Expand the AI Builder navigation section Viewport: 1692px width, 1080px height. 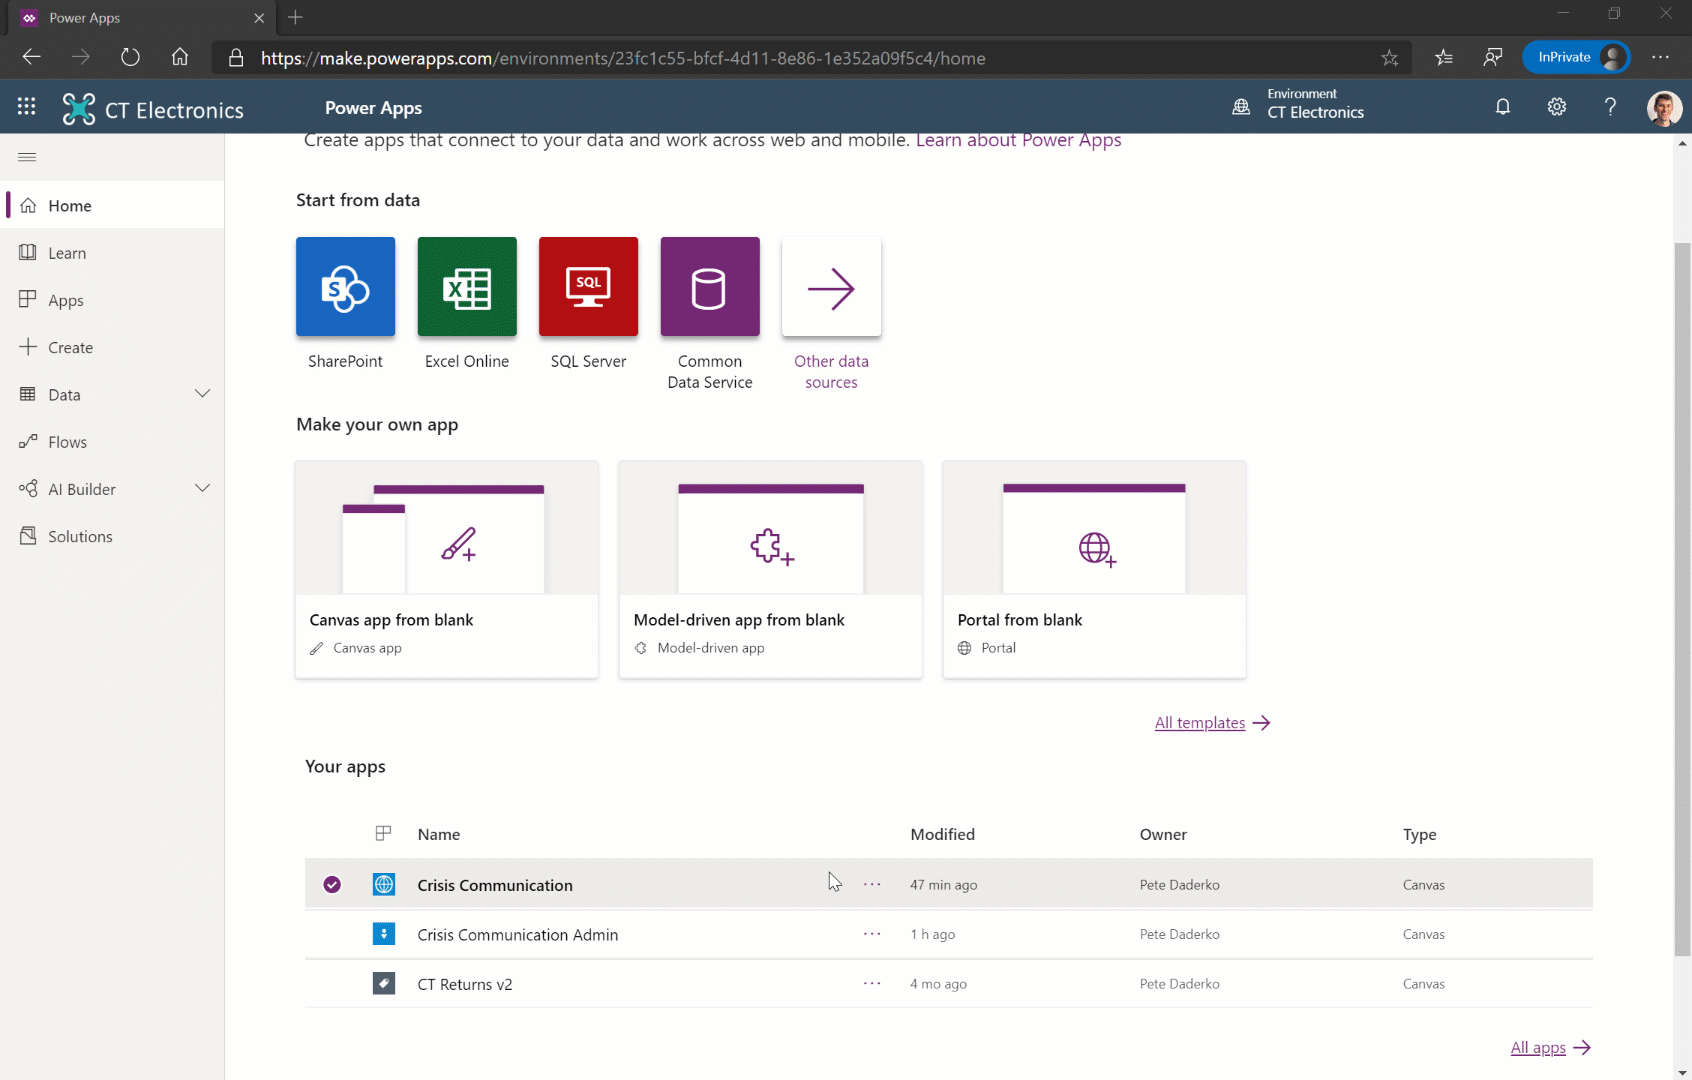pos(202,489)
